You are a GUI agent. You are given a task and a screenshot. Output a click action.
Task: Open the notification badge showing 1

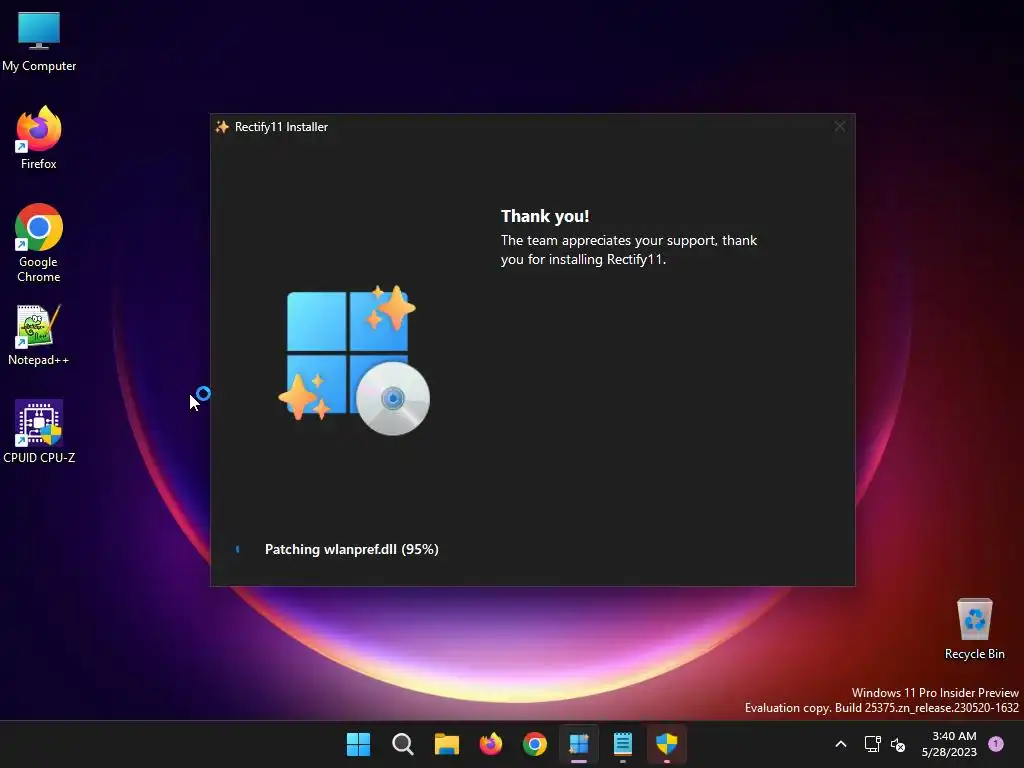point(996,744)
